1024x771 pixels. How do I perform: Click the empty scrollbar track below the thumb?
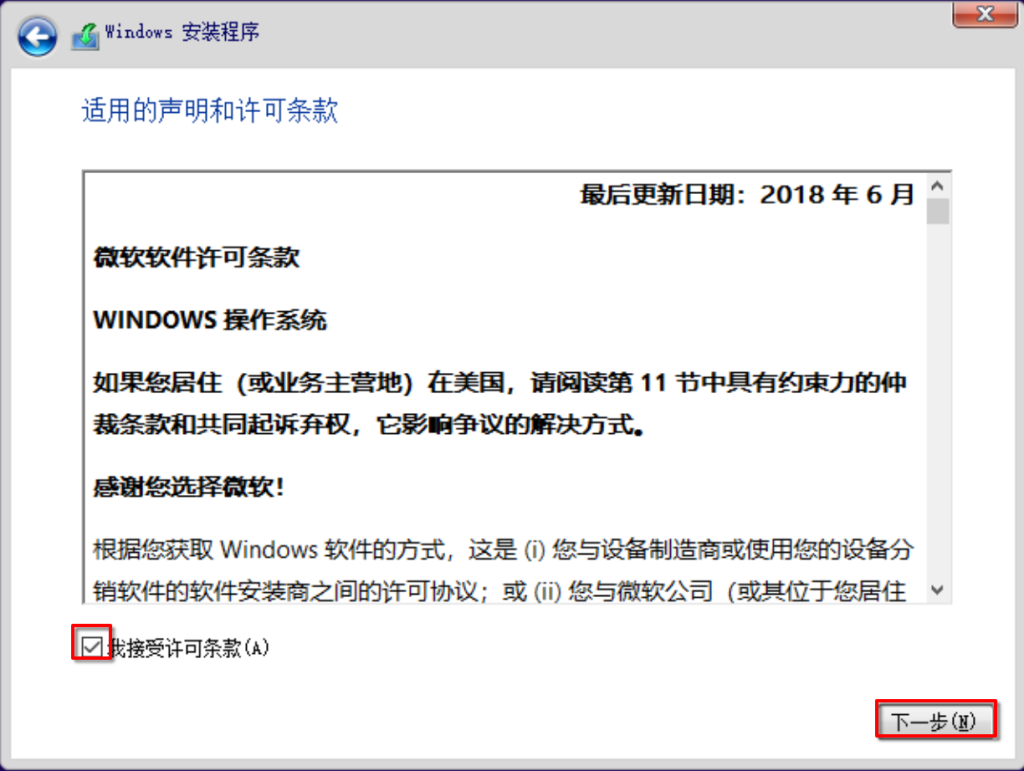point(937,400)
